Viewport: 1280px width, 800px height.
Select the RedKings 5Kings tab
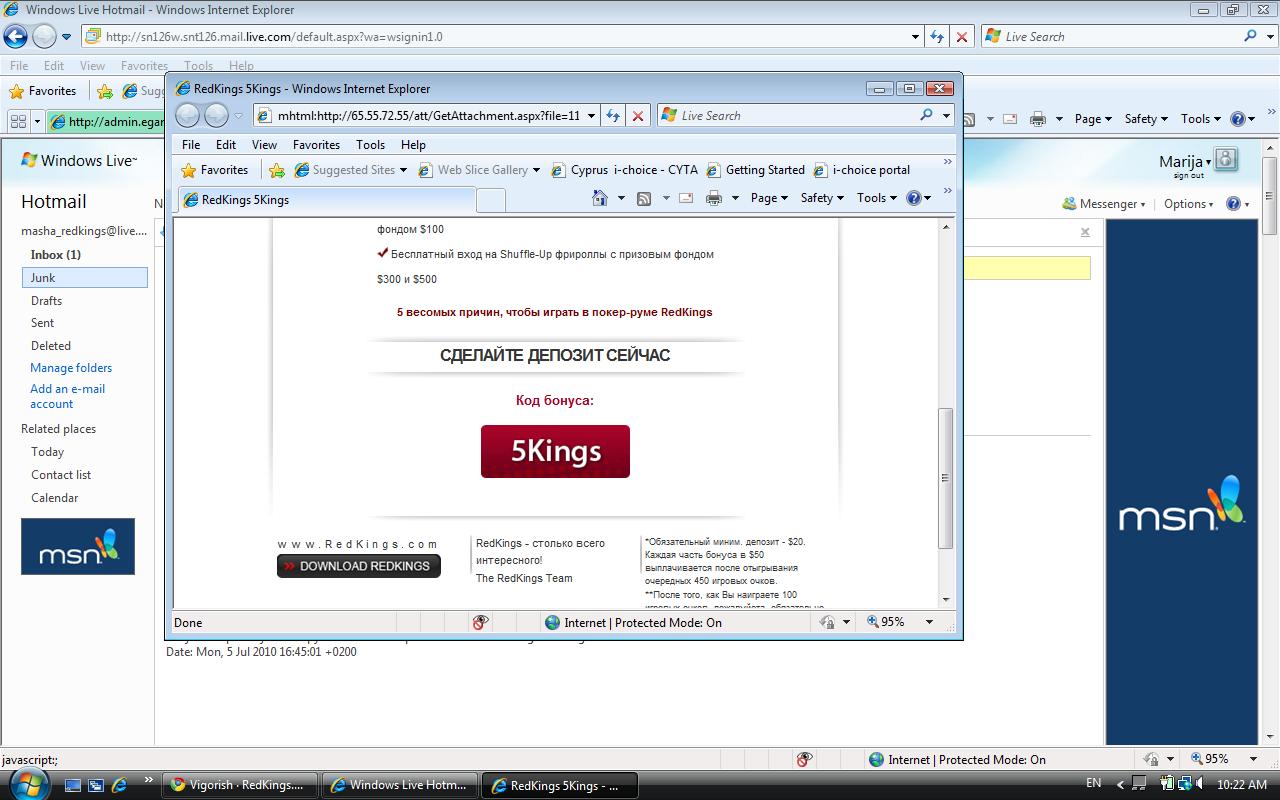[325, 200]
